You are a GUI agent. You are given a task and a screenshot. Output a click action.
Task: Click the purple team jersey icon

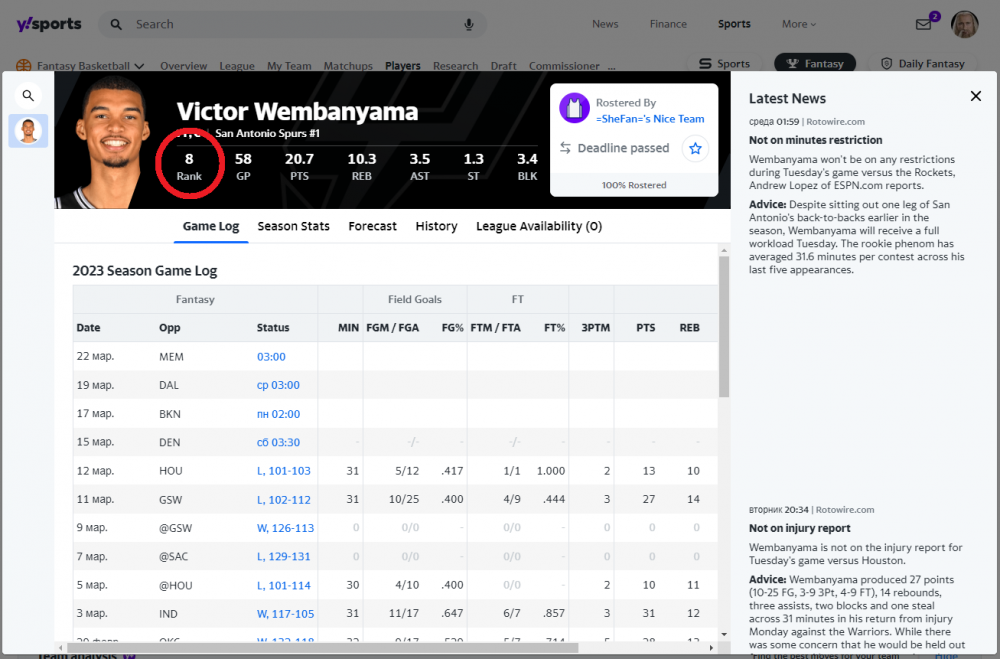(x=574, y=108)
